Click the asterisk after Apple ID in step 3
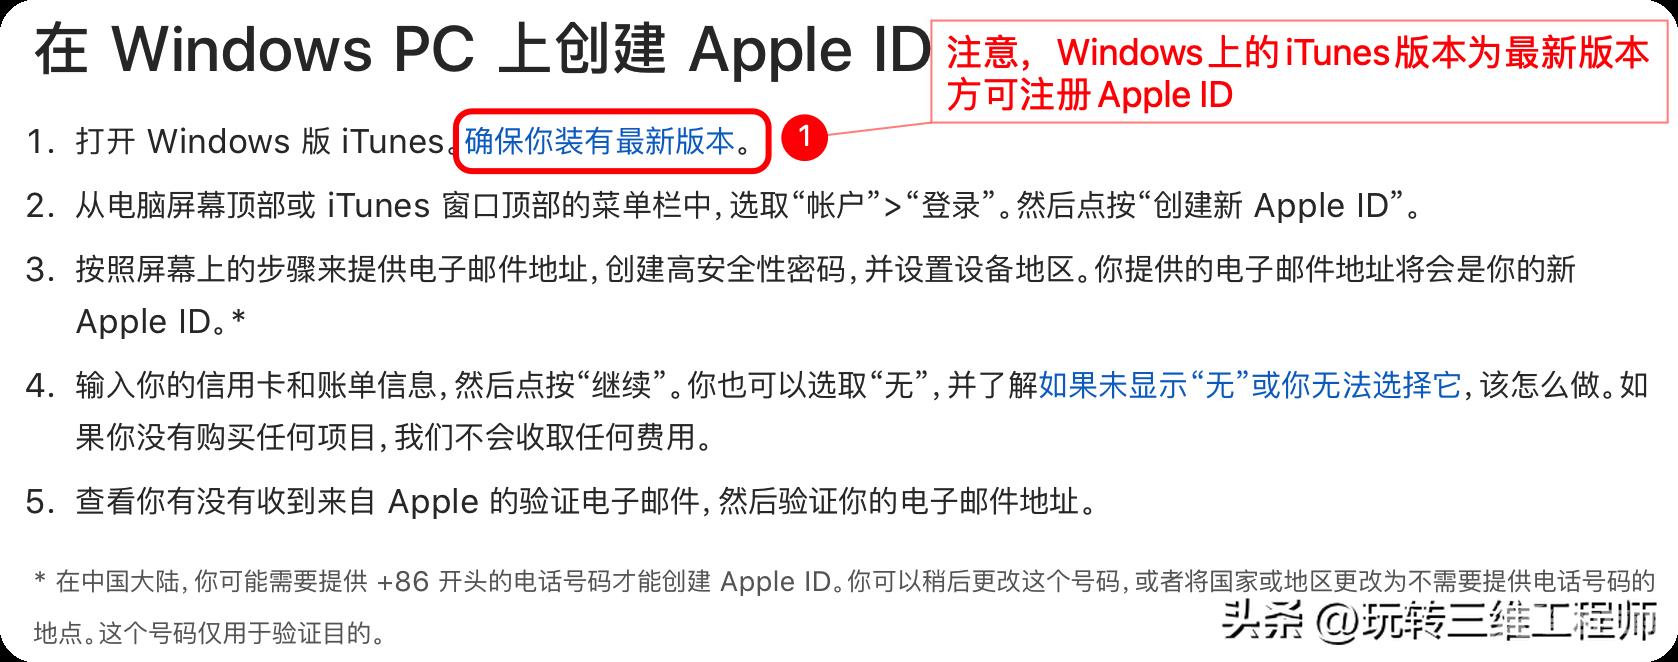Screen dimensions: 1678x662 (238, 318)
